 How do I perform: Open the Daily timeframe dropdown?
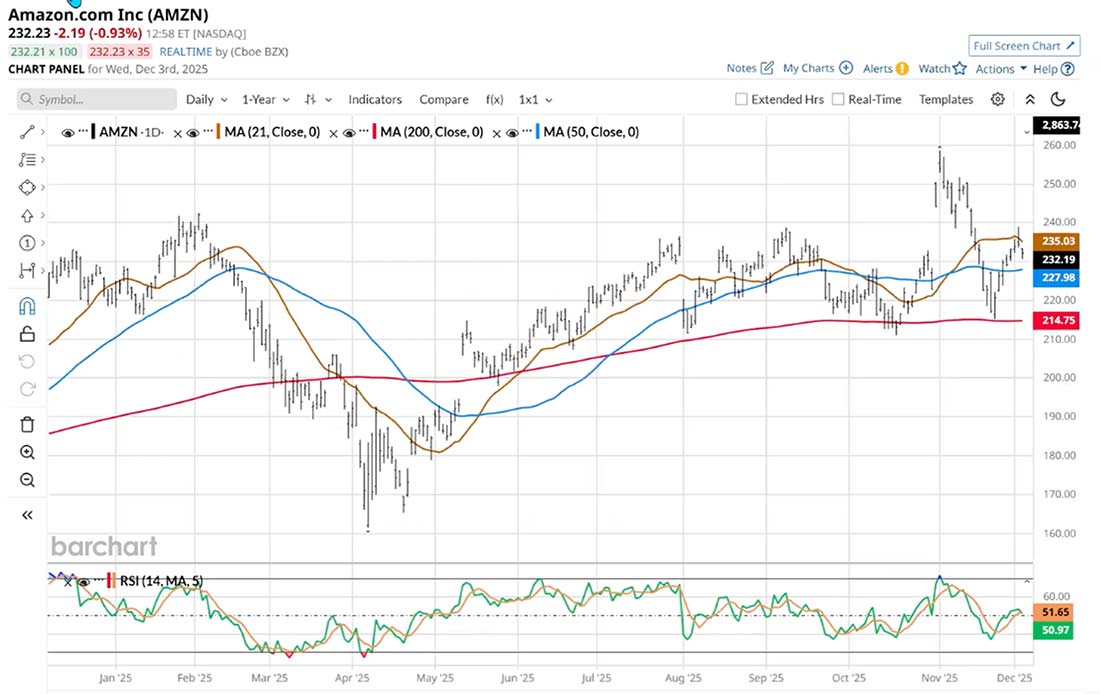pos(205,99)
